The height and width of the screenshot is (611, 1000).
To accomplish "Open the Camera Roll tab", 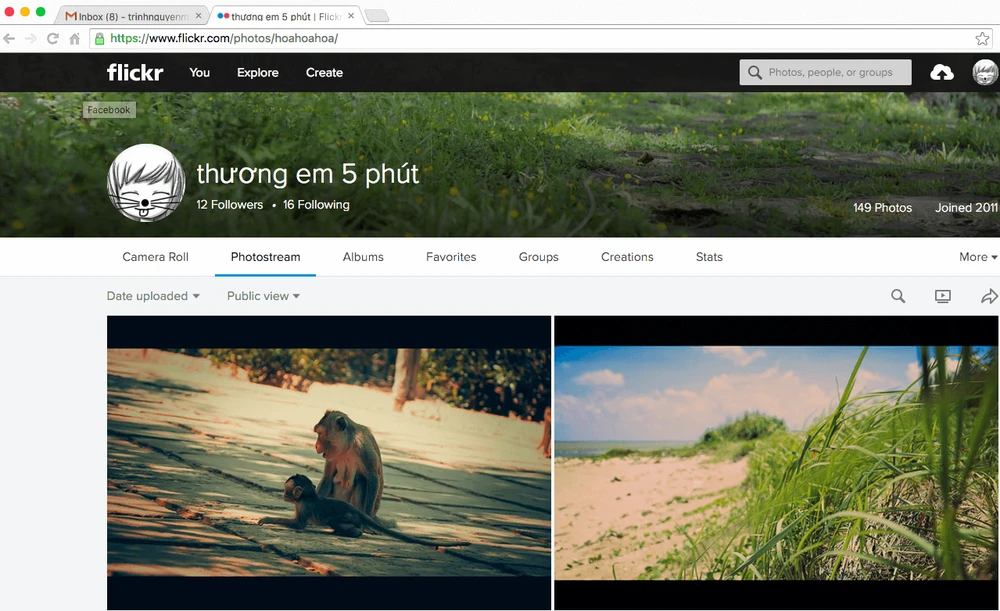I will pyautogui.click(x=155, y=257).
